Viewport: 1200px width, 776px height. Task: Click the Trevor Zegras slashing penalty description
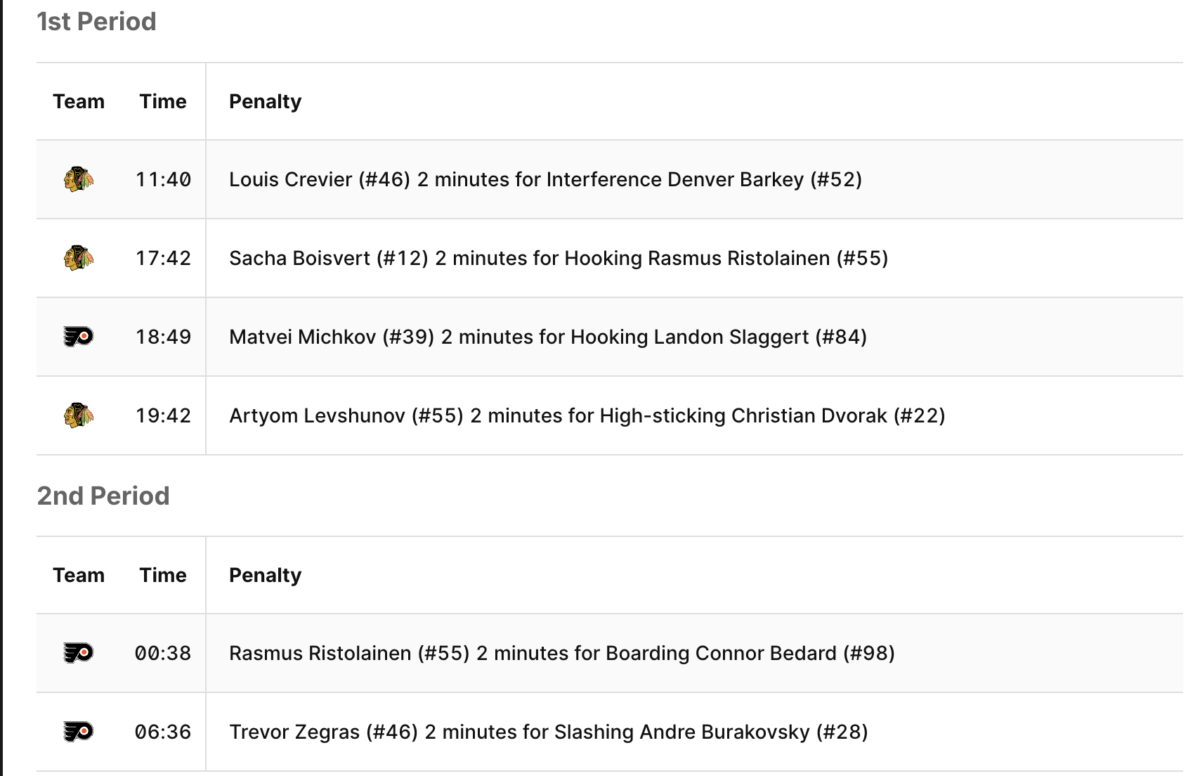tap(548, 732)
